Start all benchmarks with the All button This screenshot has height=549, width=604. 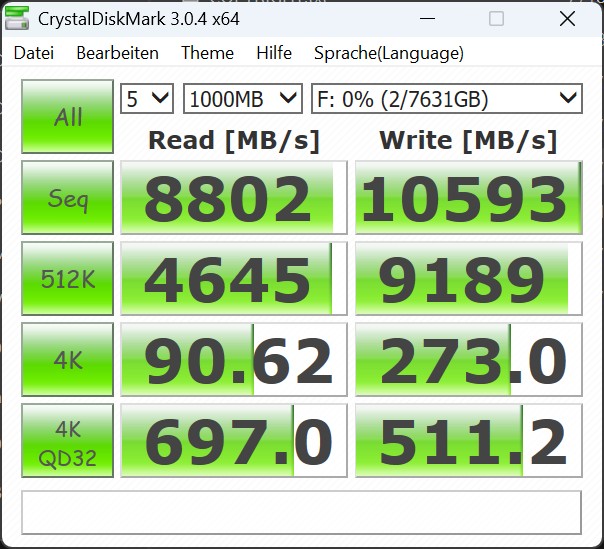coord(68,117)
